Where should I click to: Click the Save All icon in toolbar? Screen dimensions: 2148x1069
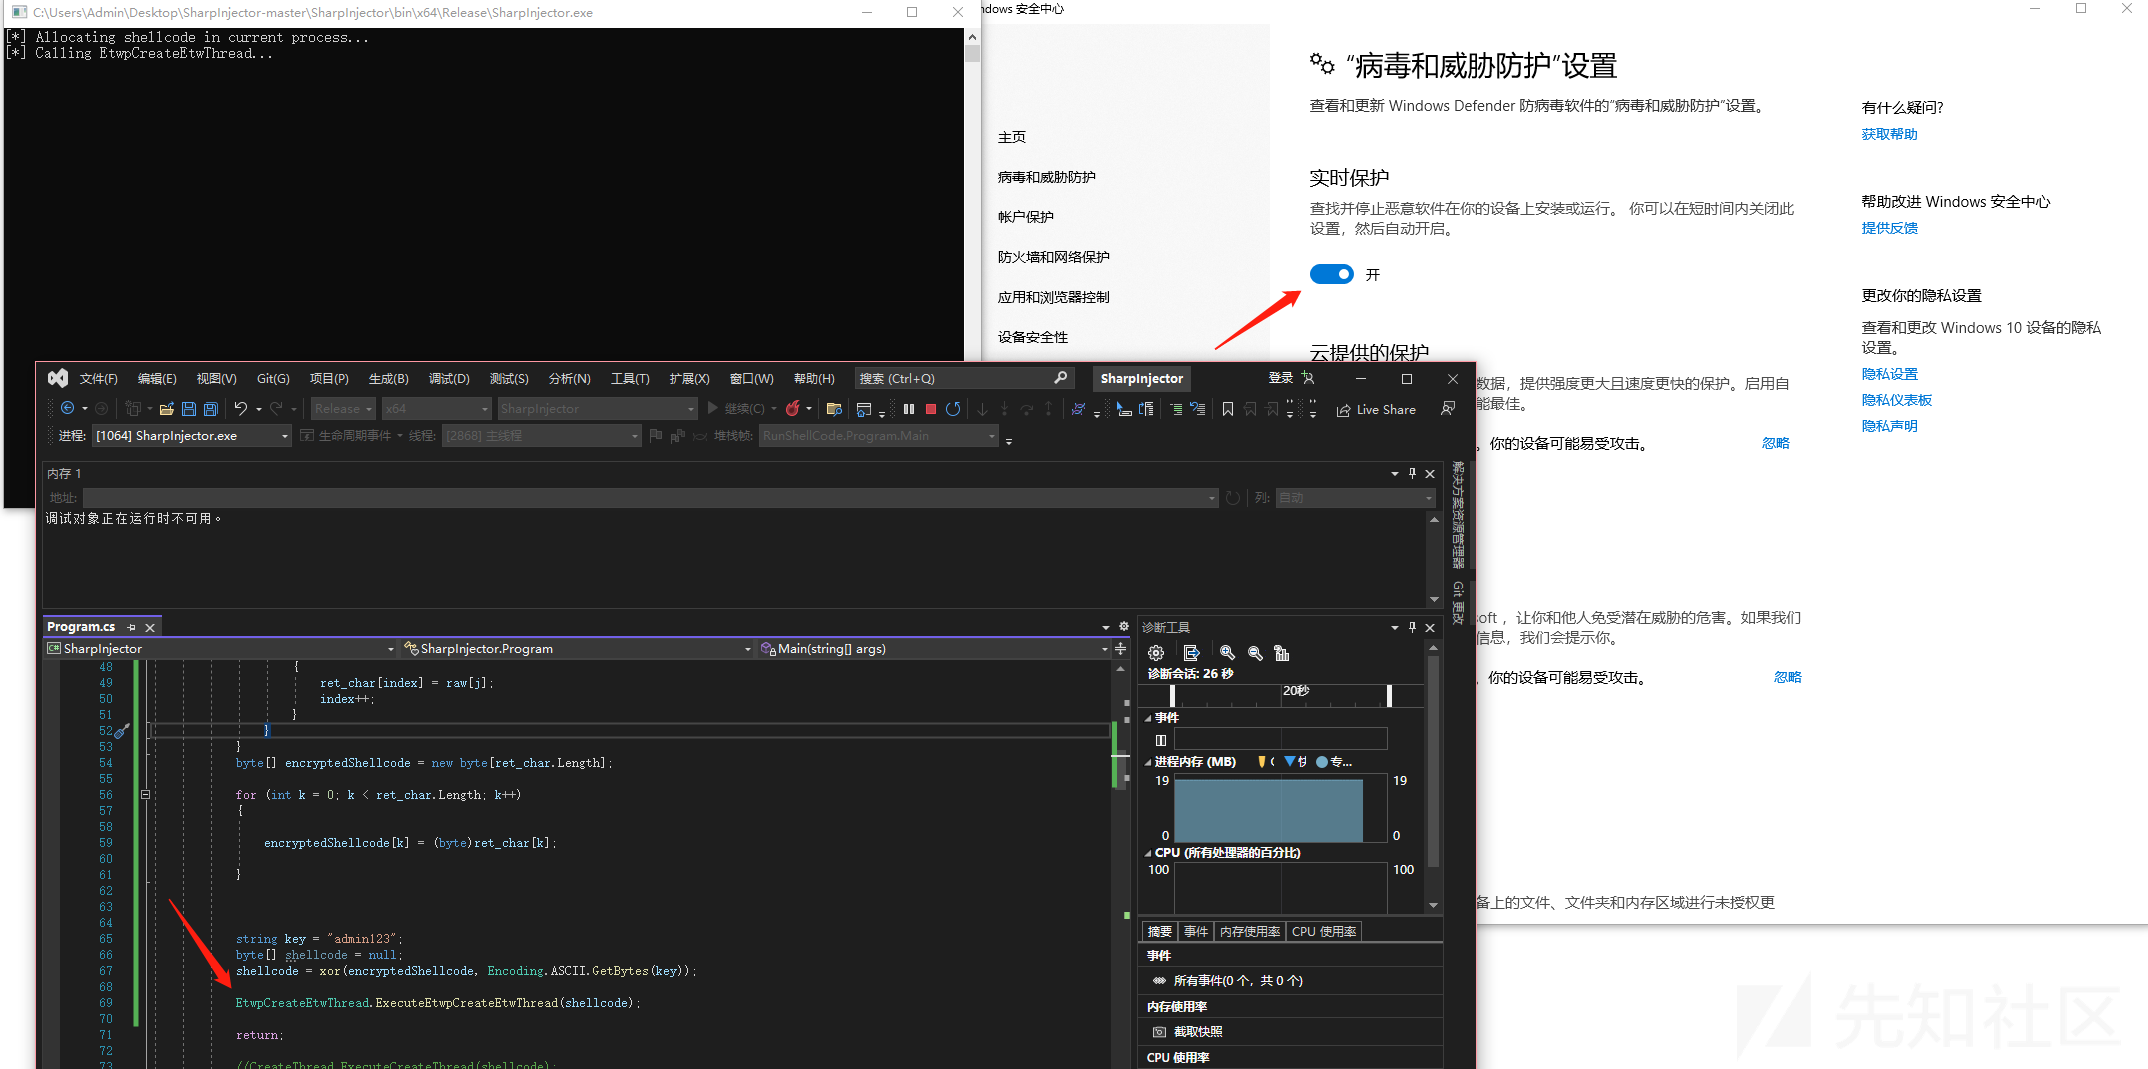(211, 409)
